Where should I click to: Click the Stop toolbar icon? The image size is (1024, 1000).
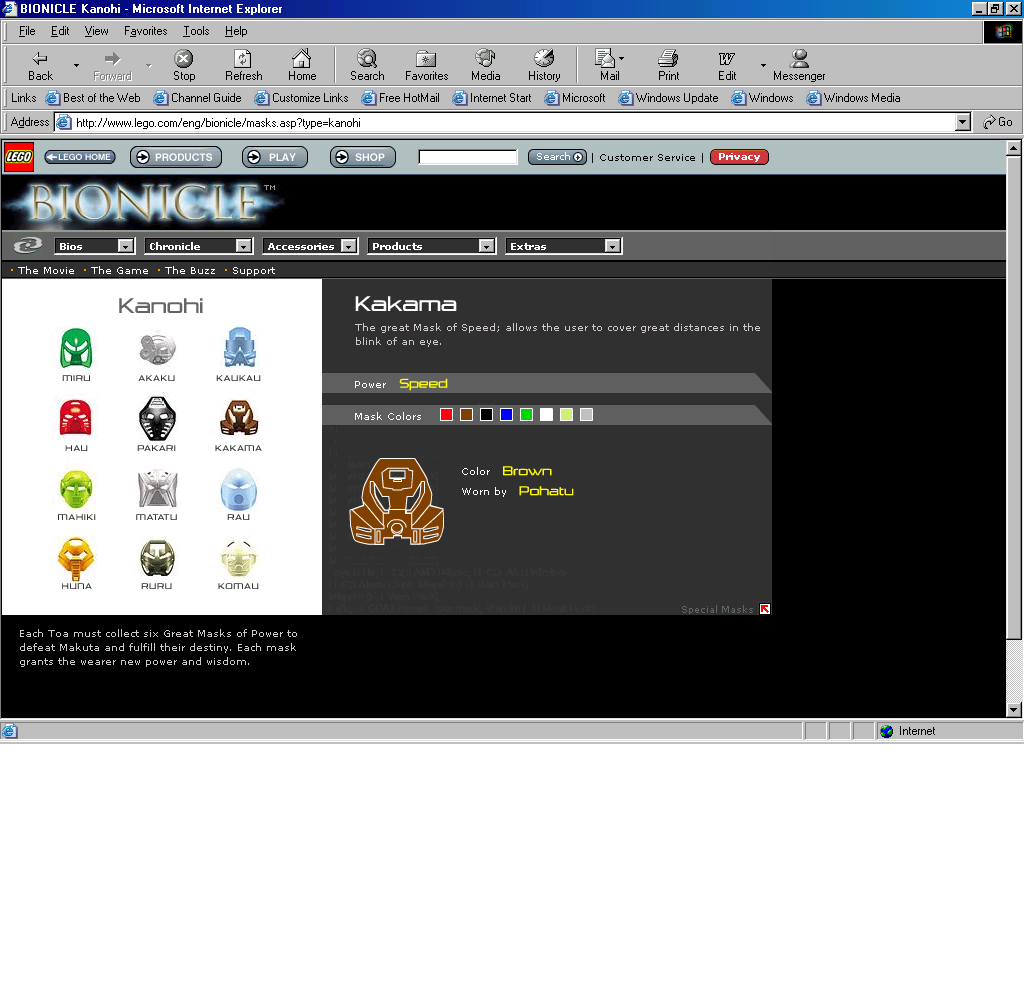184,65
